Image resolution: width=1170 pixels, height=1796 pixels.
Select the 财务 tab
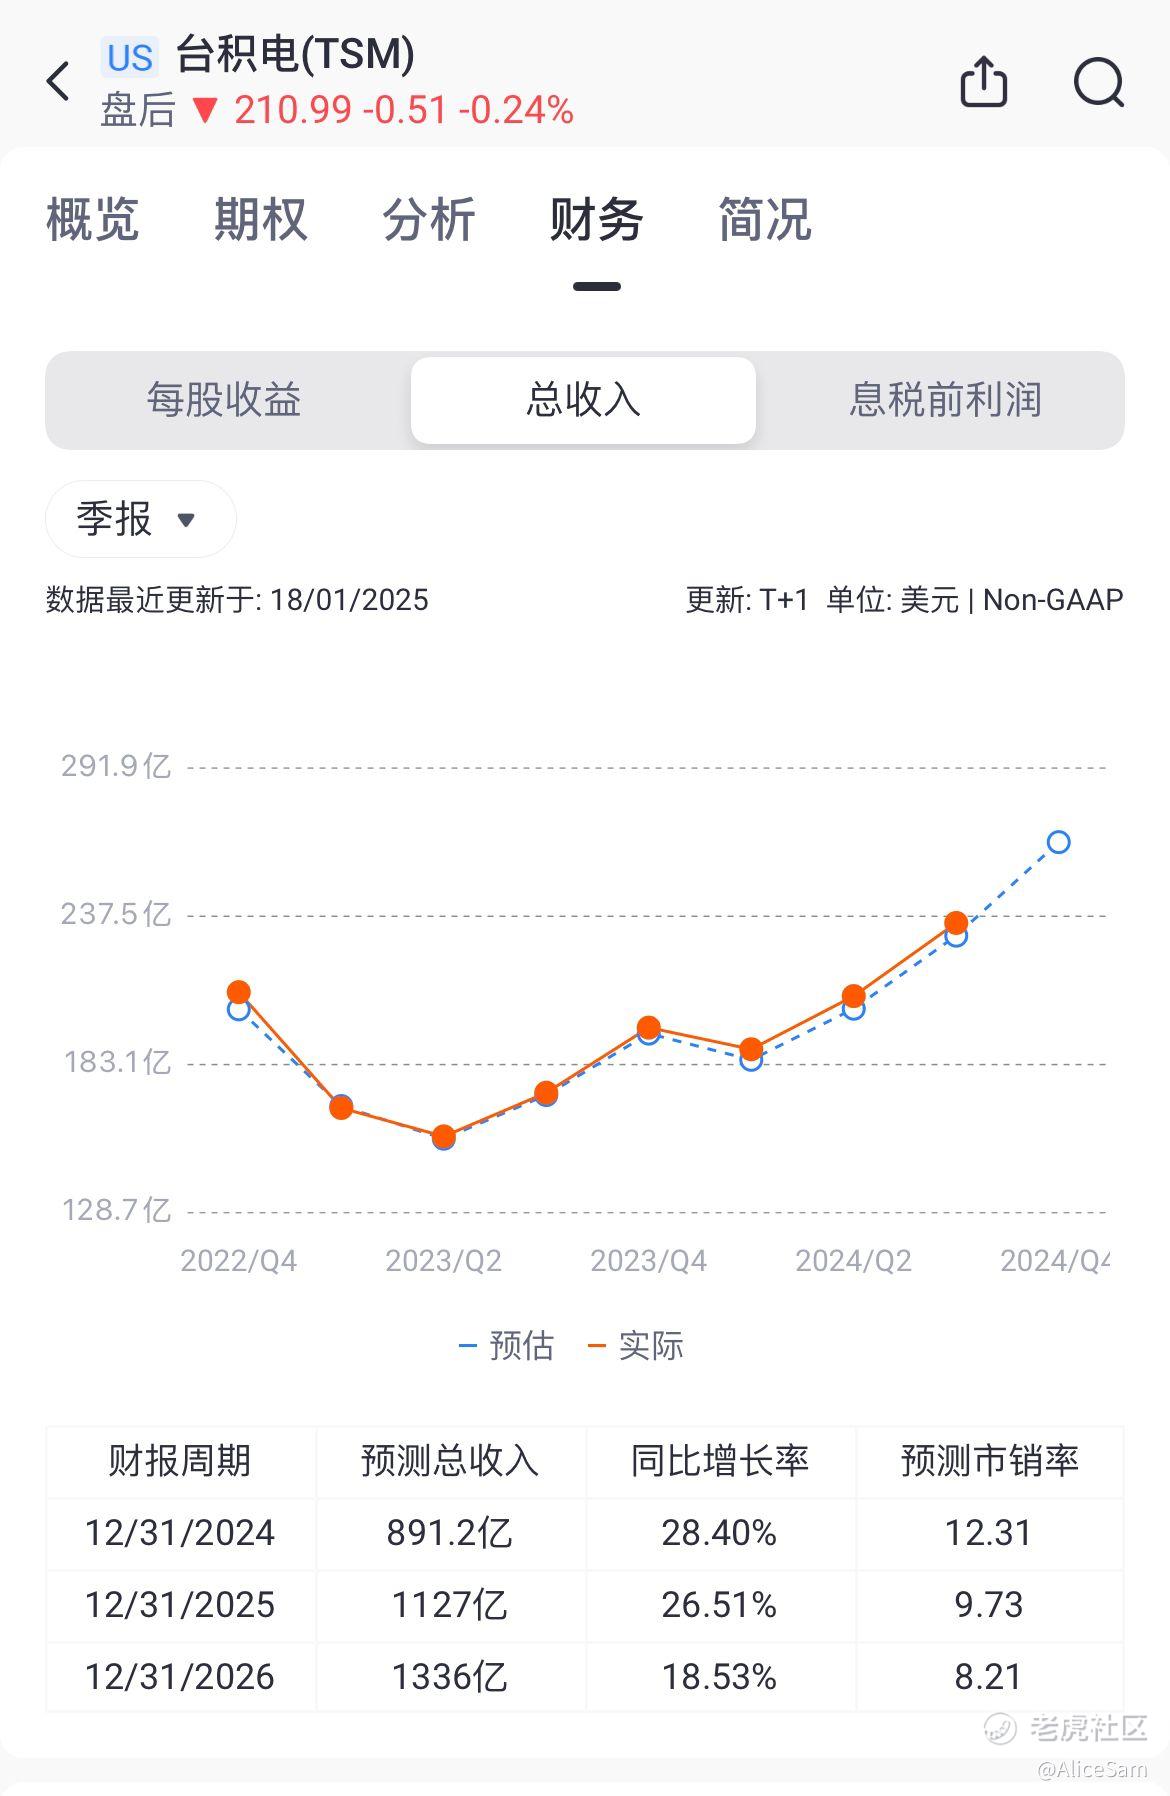coord(596,219)
